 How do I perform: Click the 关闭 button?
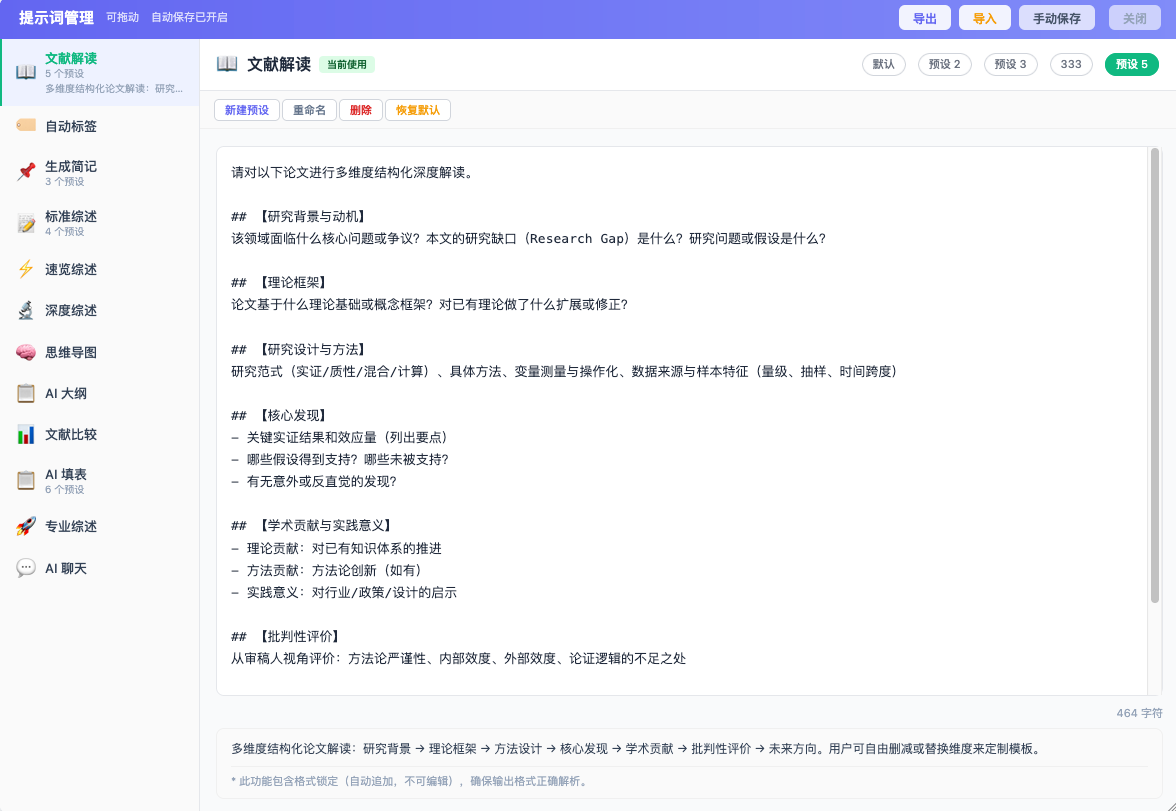click(1135, 18)
